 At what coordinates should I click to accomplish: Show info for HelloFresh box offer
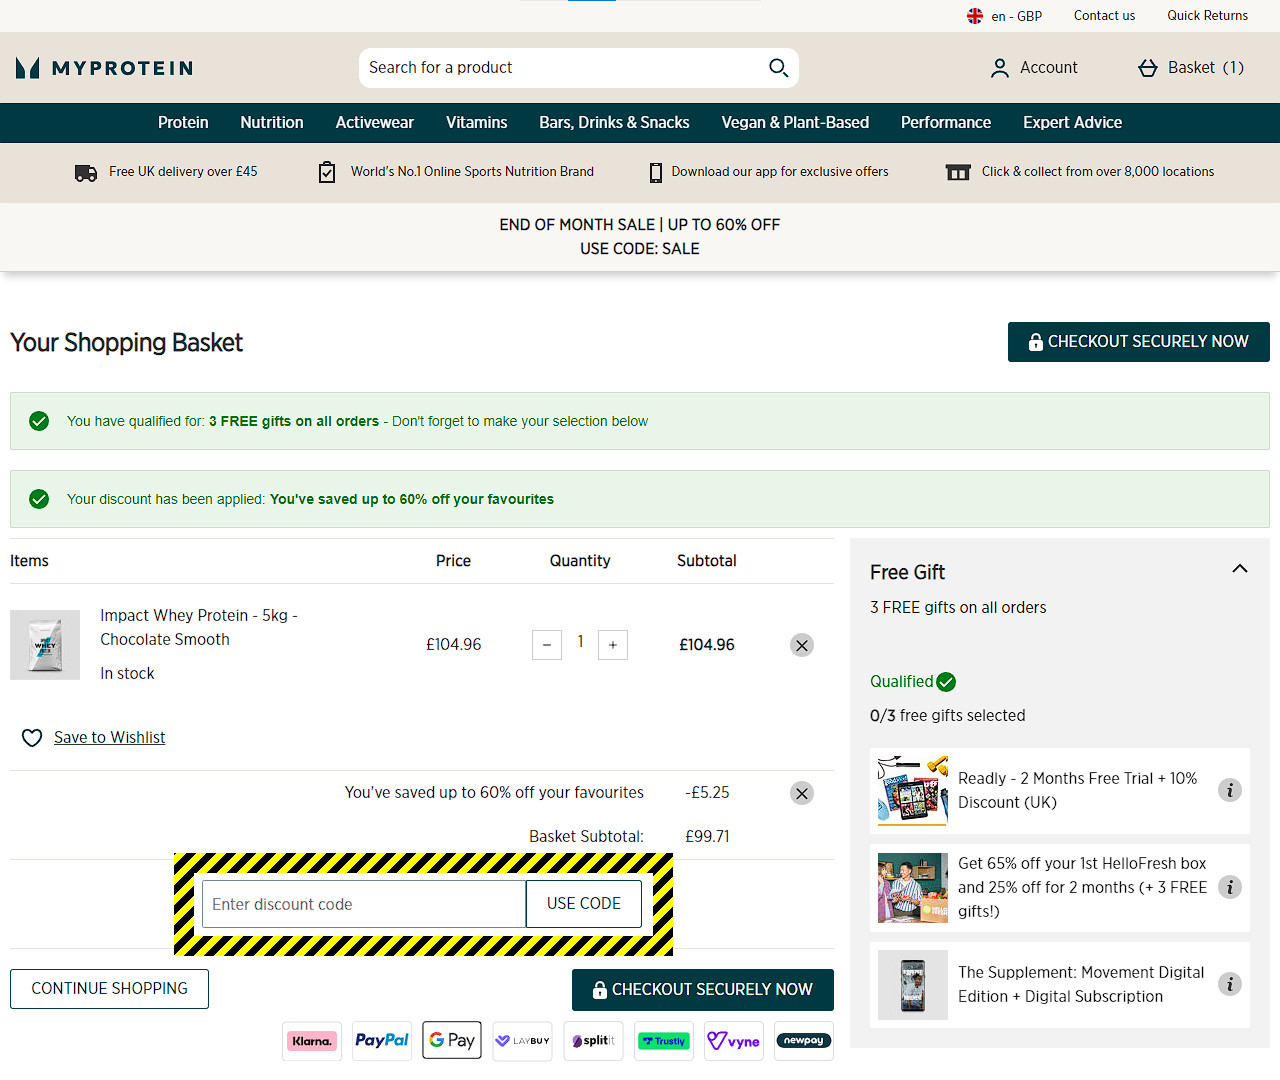(x=1230, y=887)
